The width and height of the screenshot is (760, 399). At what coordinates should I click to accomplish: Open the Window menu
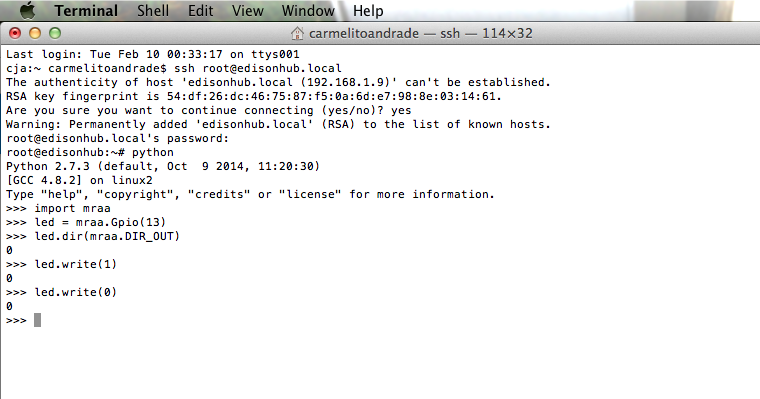[x=308, y=11]
